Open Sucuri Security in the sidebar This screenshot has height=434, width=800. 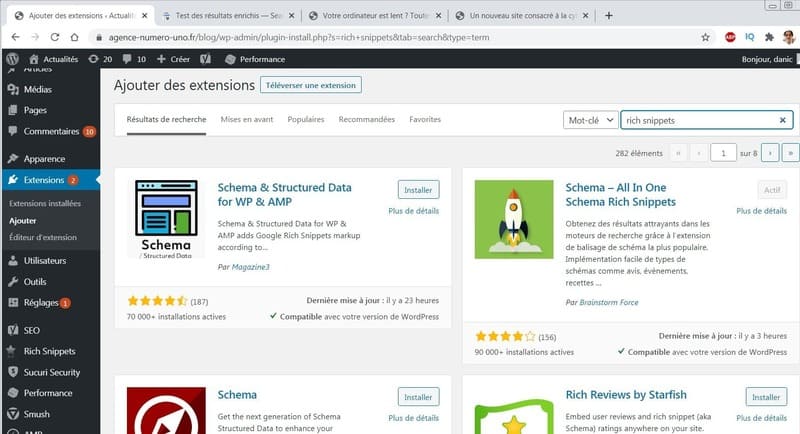point(50,372)
